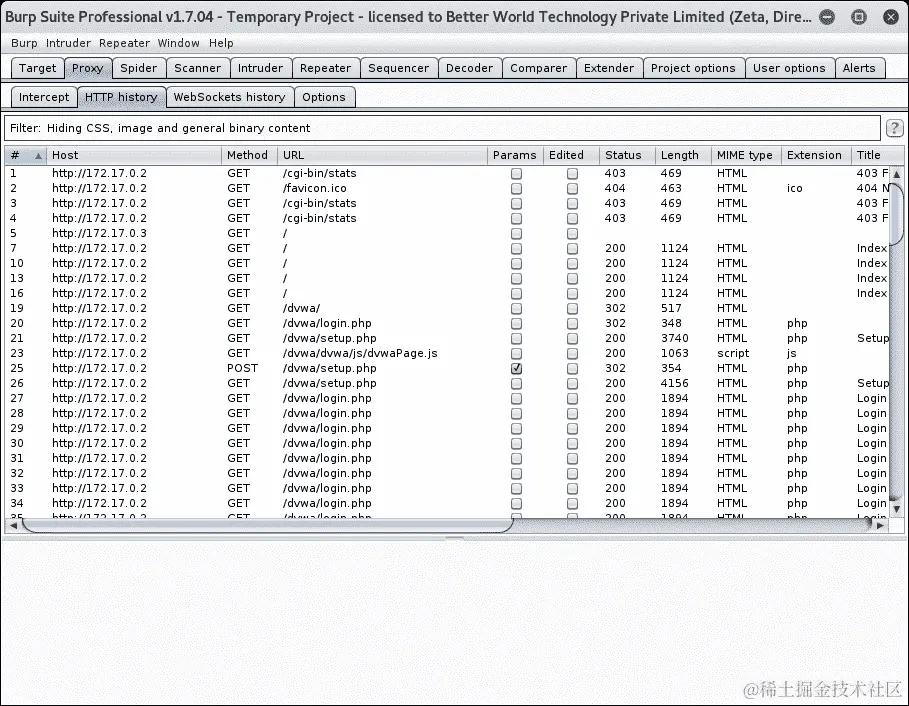This screenshot has width=909, height=706.
Task: Sort by the URL column header
Action: tap(383, 155)
